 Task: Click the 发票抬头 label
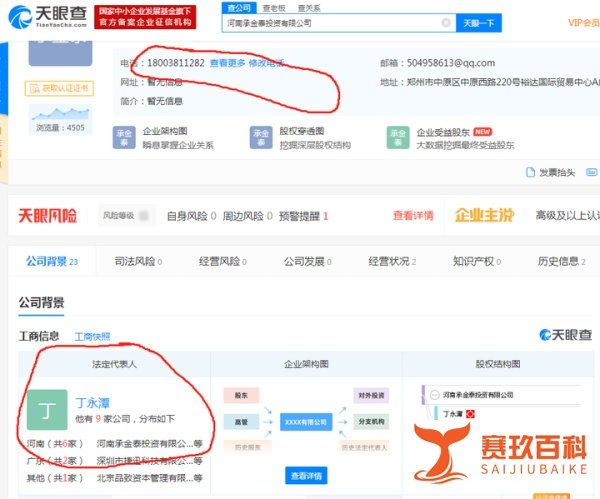coord(557,173)
